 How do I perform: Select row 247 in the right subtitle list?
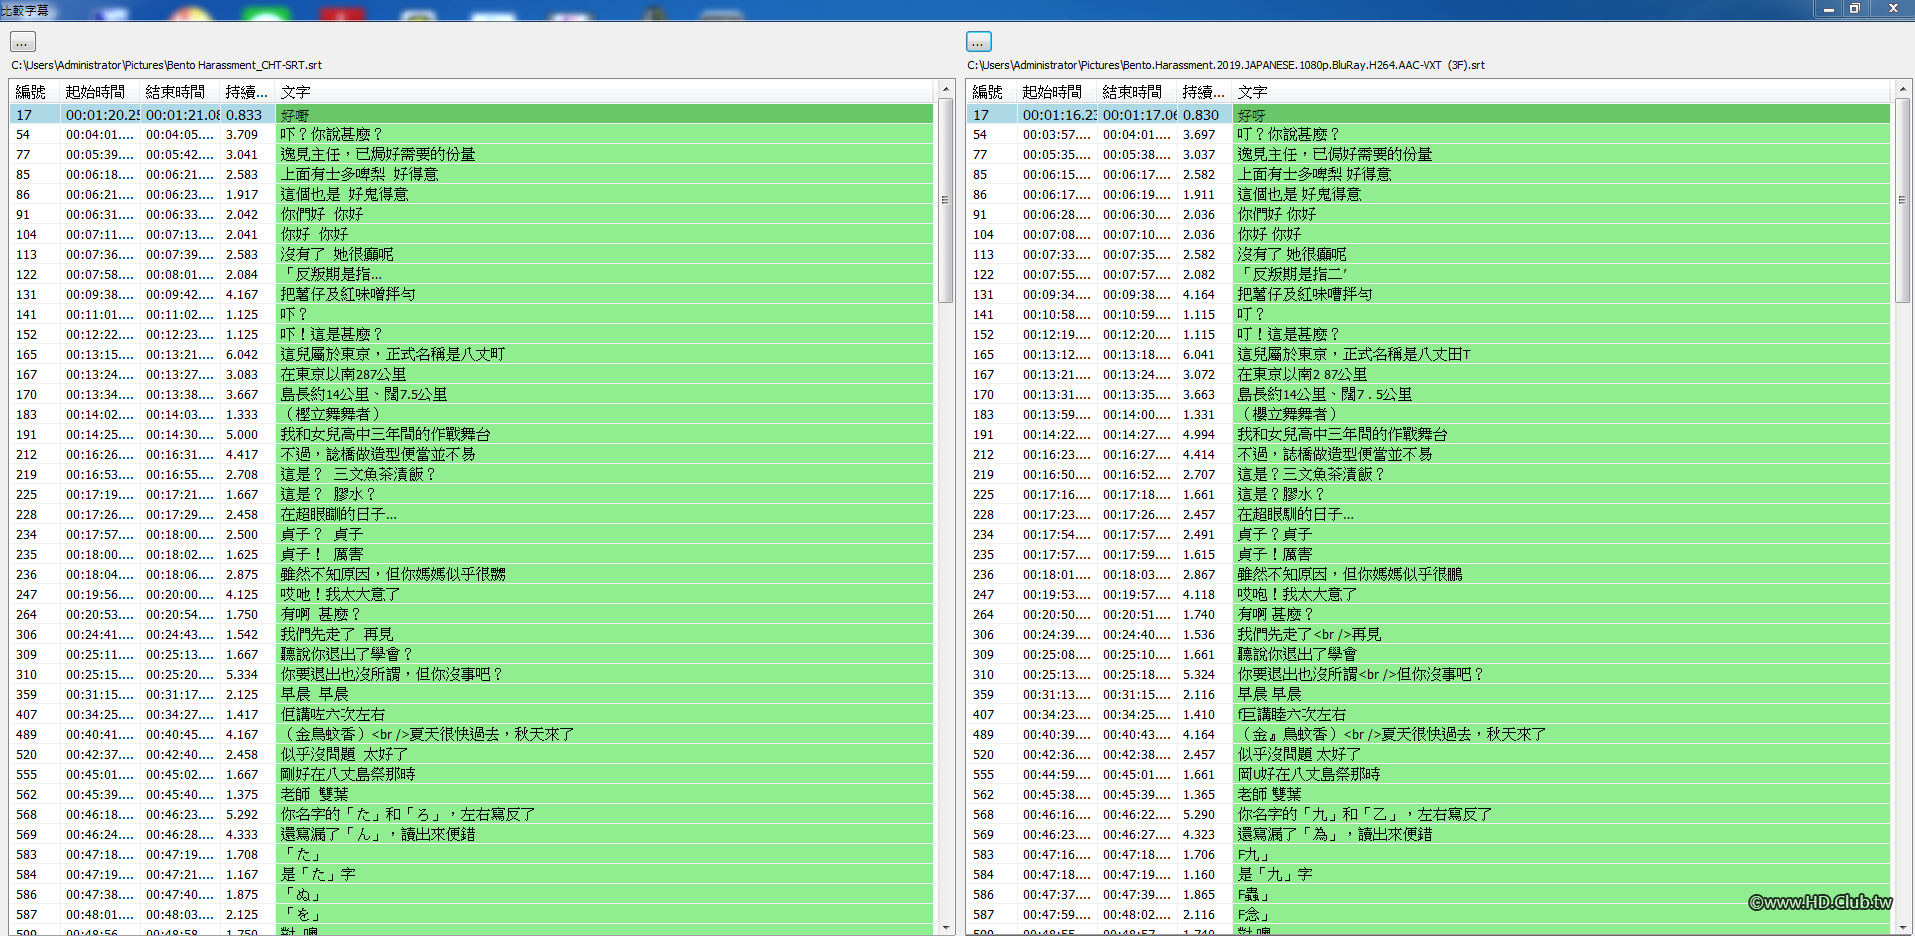[x=1429, y=595]
